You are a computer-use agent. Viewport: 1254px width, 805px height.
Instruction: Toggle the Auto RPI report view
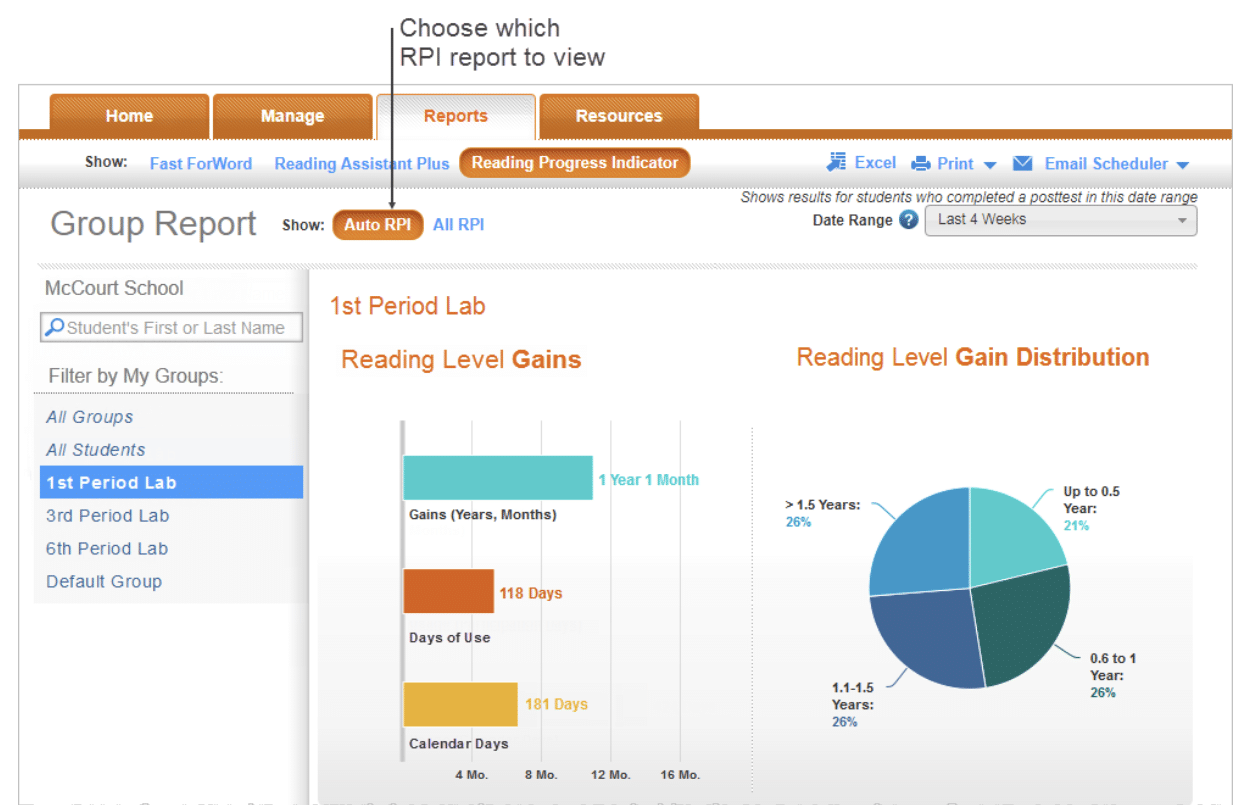click(x=377, y=225)
